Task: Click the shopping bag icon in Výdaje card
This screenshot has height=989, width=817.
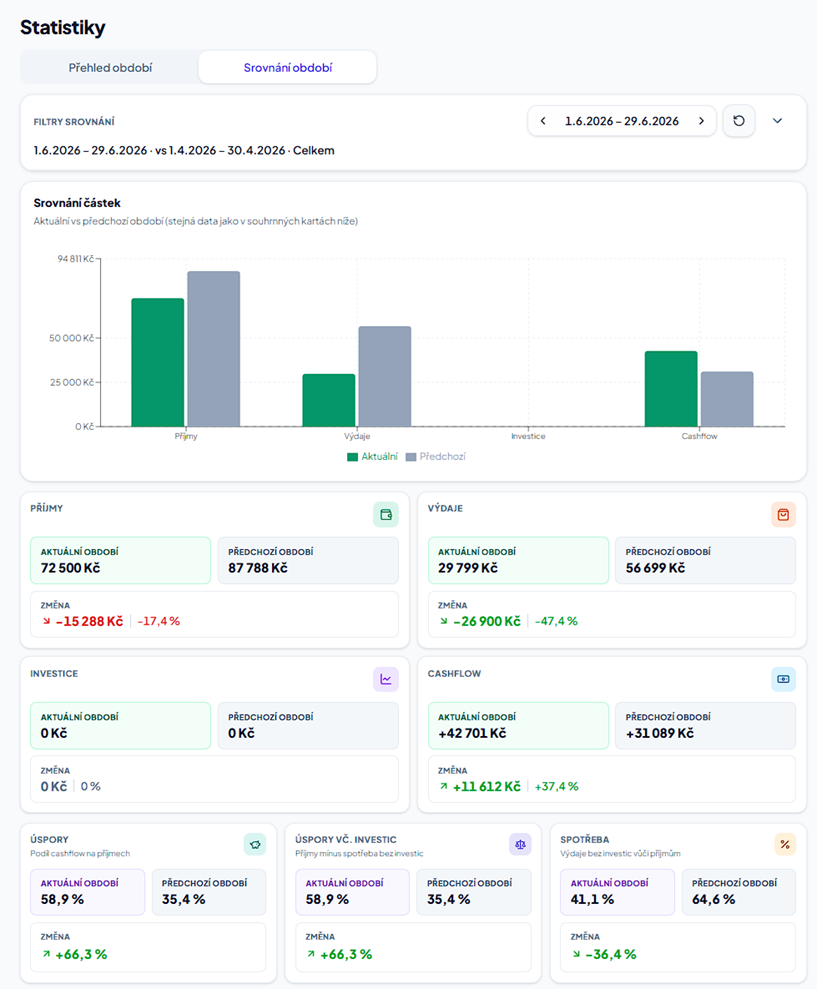Action: click(x=783, y=515)
